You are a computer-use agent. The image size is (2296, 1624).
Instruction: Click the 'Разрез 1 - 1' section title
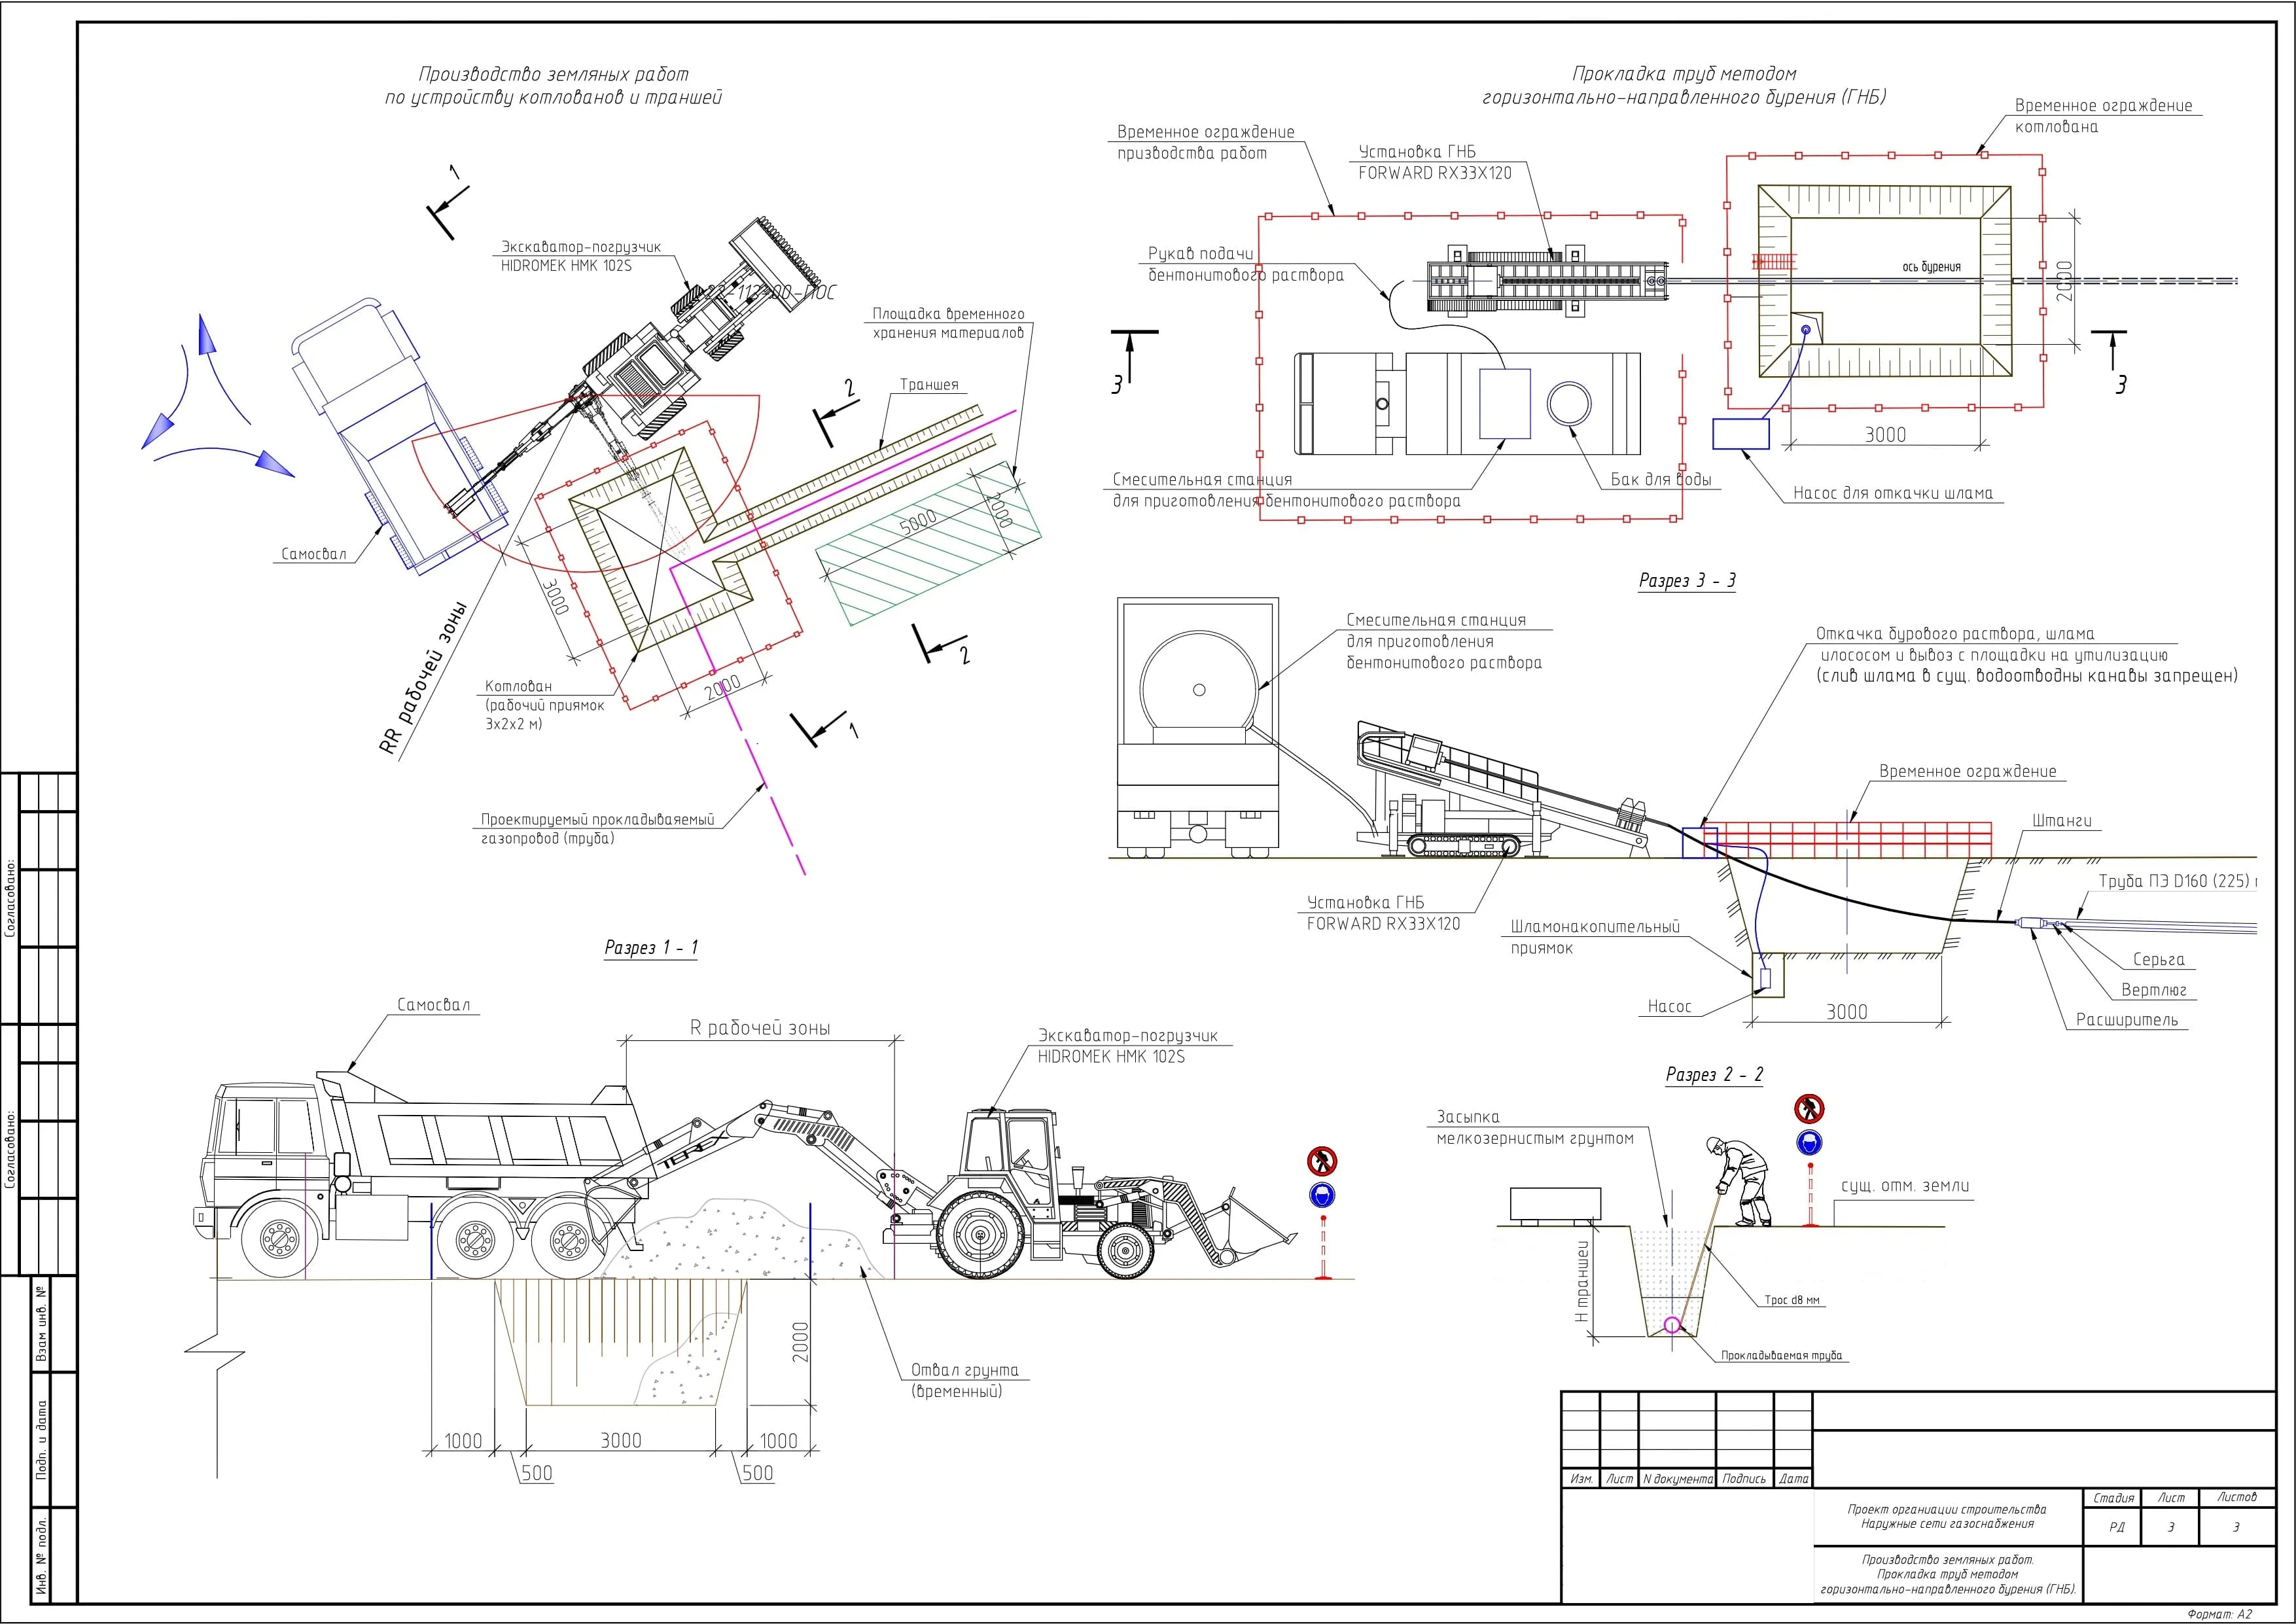click(x=651, y=947)
